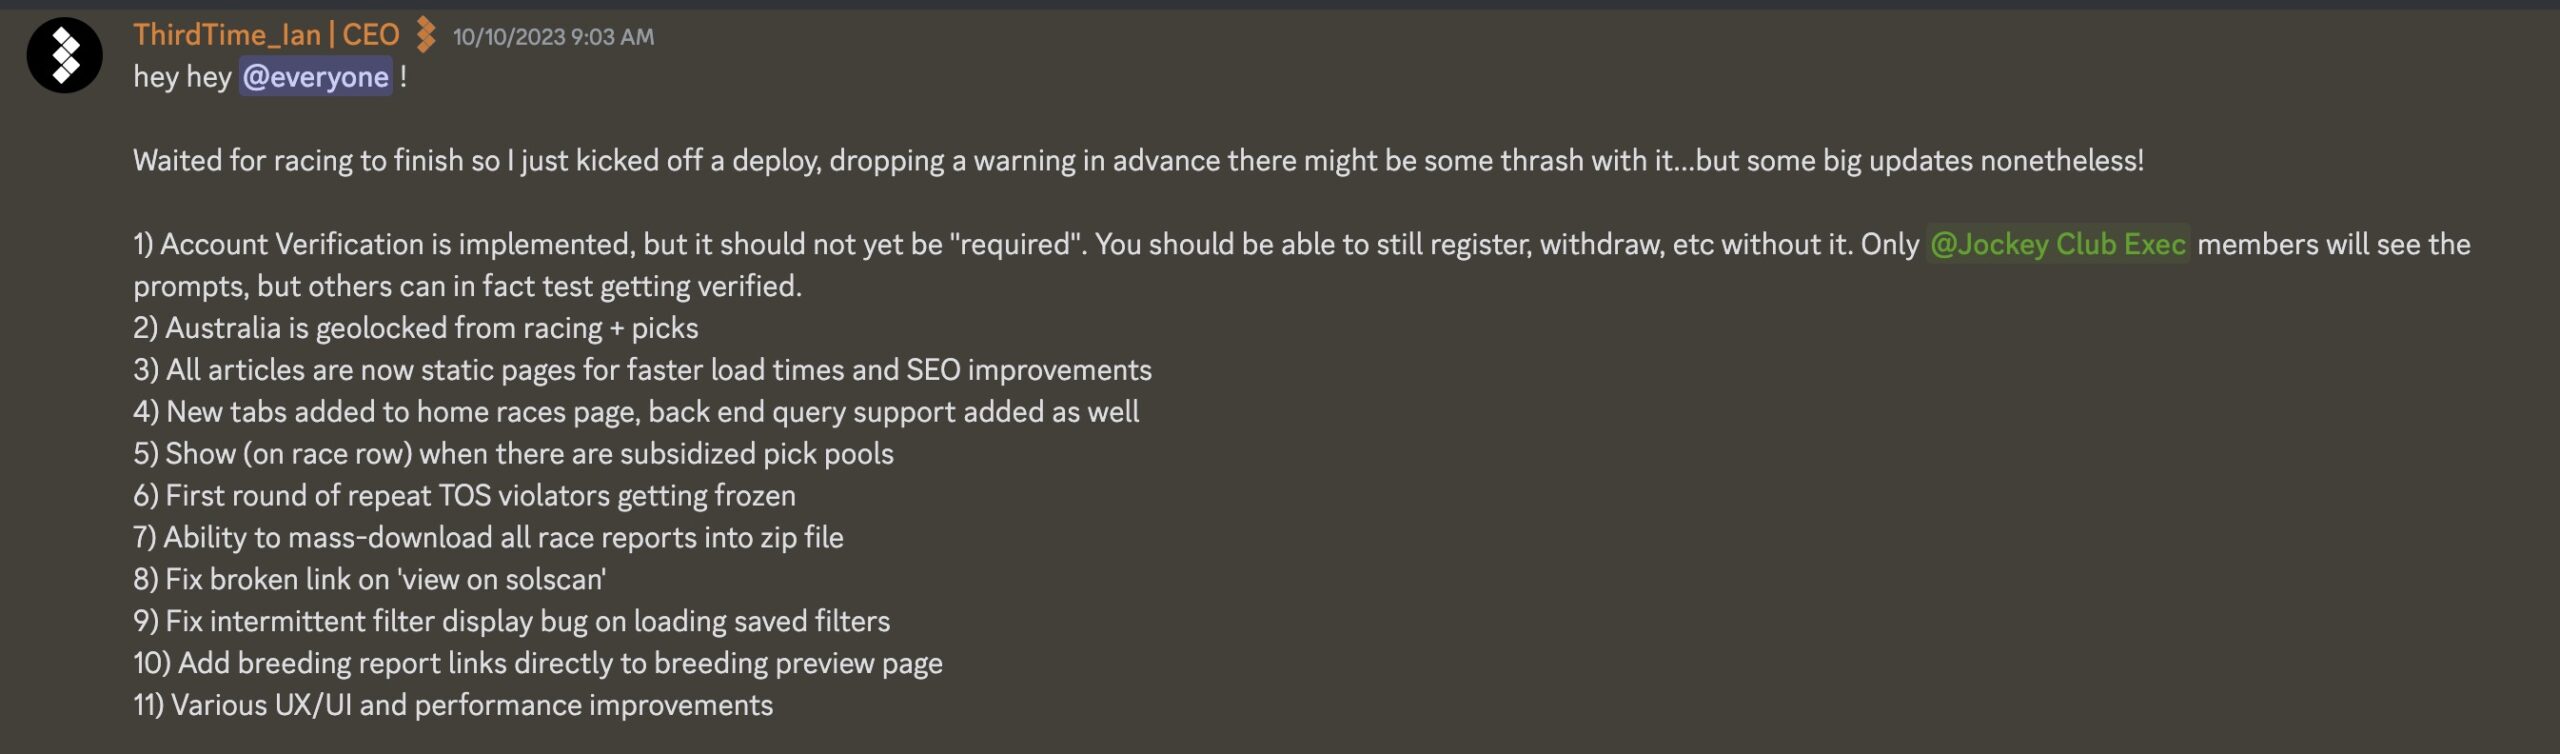Open the ThirdTime_Ian | CEO username
Viewport: 2560px width, 754px height.
(x=266, y=35)
